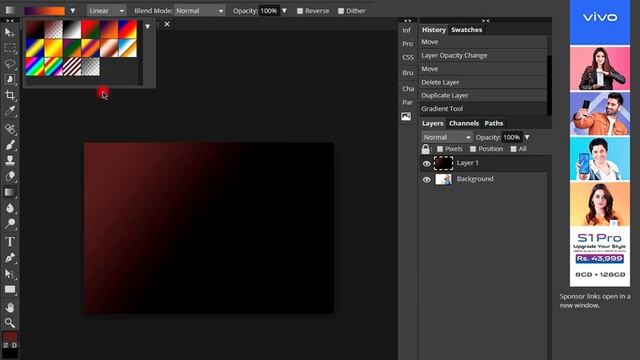Open the Cha character side panel

point(408,89)
